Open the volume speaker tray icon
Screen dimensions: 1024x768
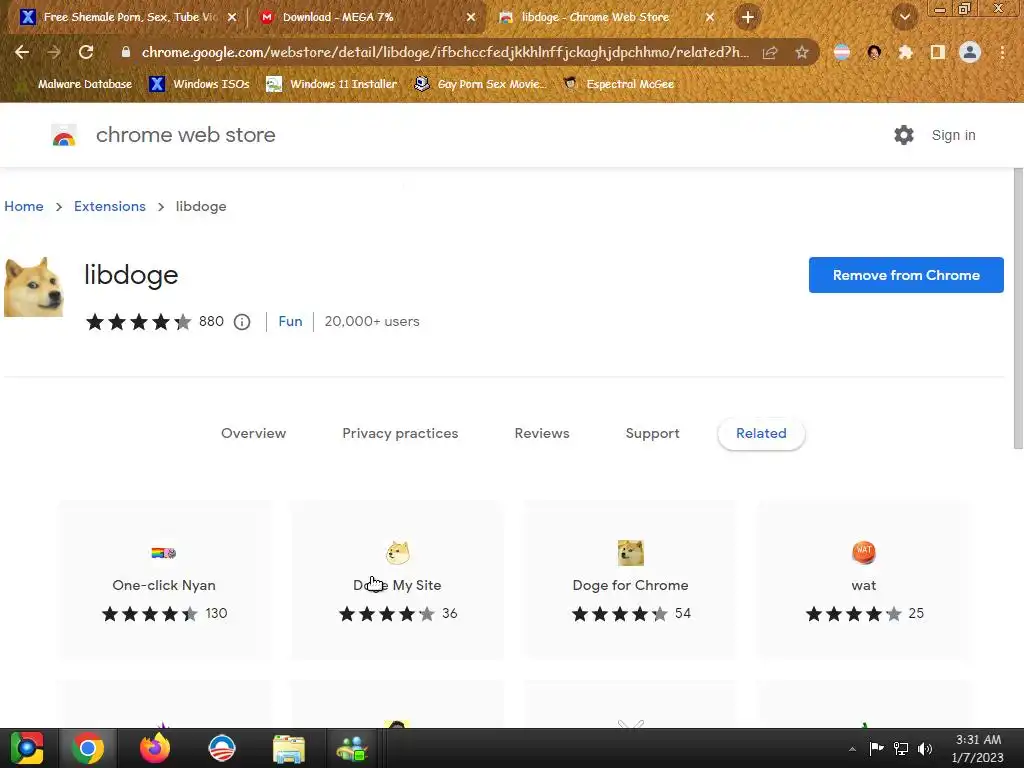[x=925, y=749]
